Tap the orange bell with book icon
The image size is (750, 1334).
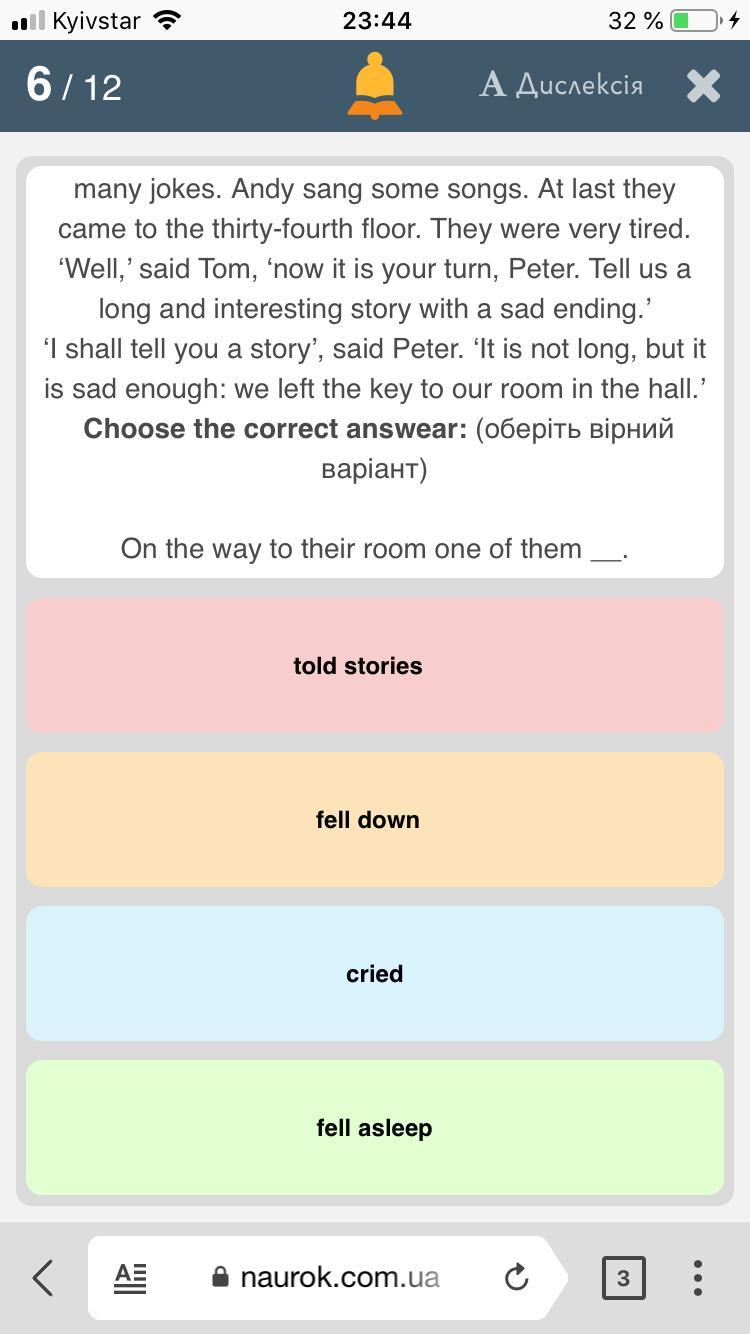(x=375, y=86)
